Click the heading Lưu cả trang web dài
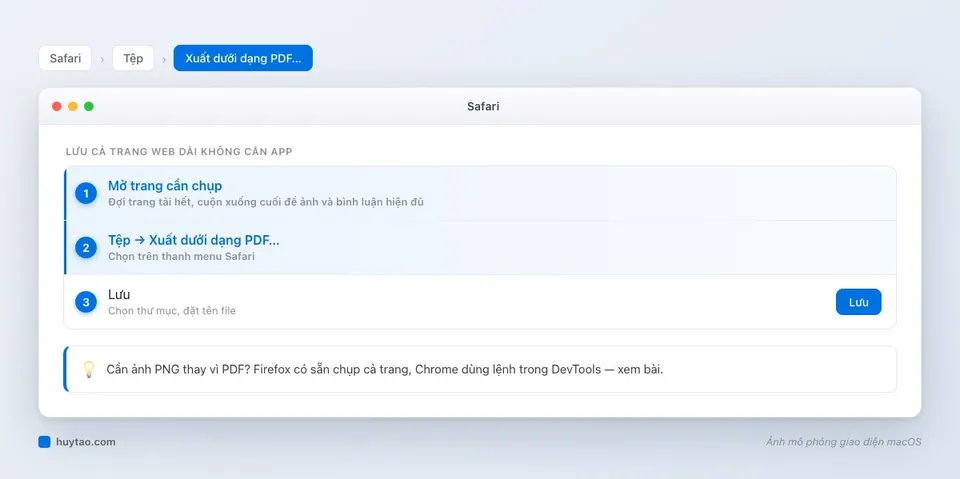The height and width of the screenshot is (479, 960). tap(179, 151)
